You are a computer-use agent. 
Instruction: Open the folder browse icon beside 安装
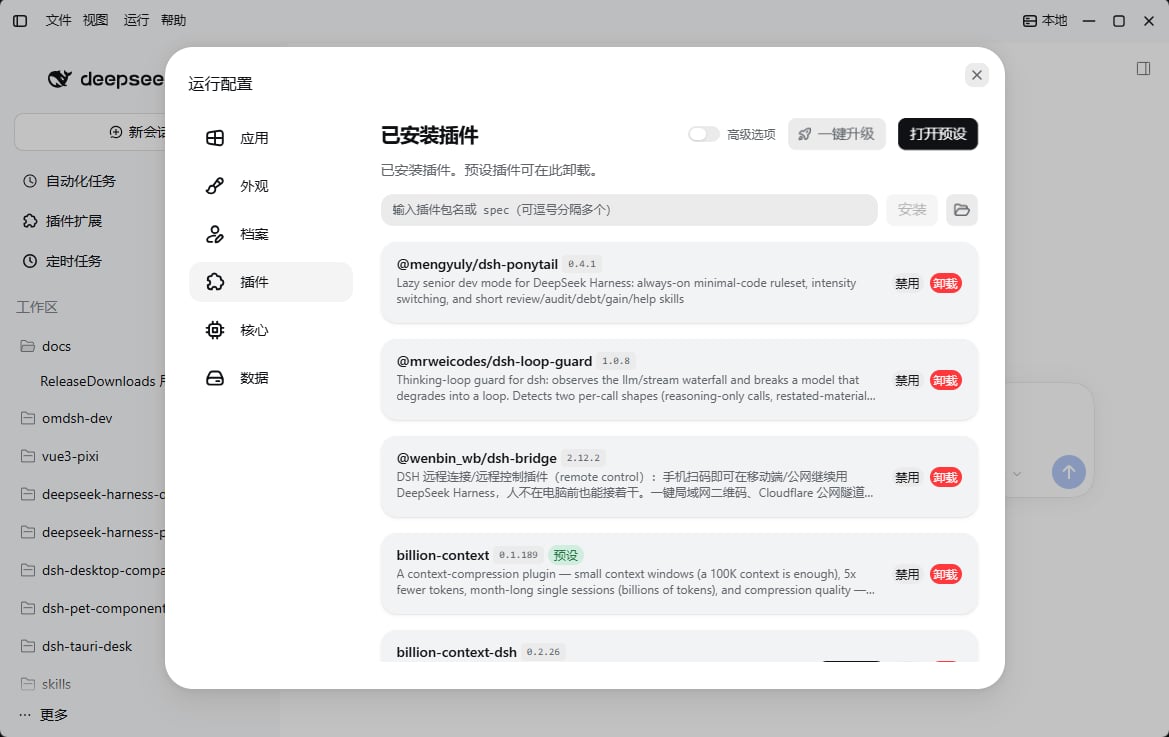[x=962, y=210]
